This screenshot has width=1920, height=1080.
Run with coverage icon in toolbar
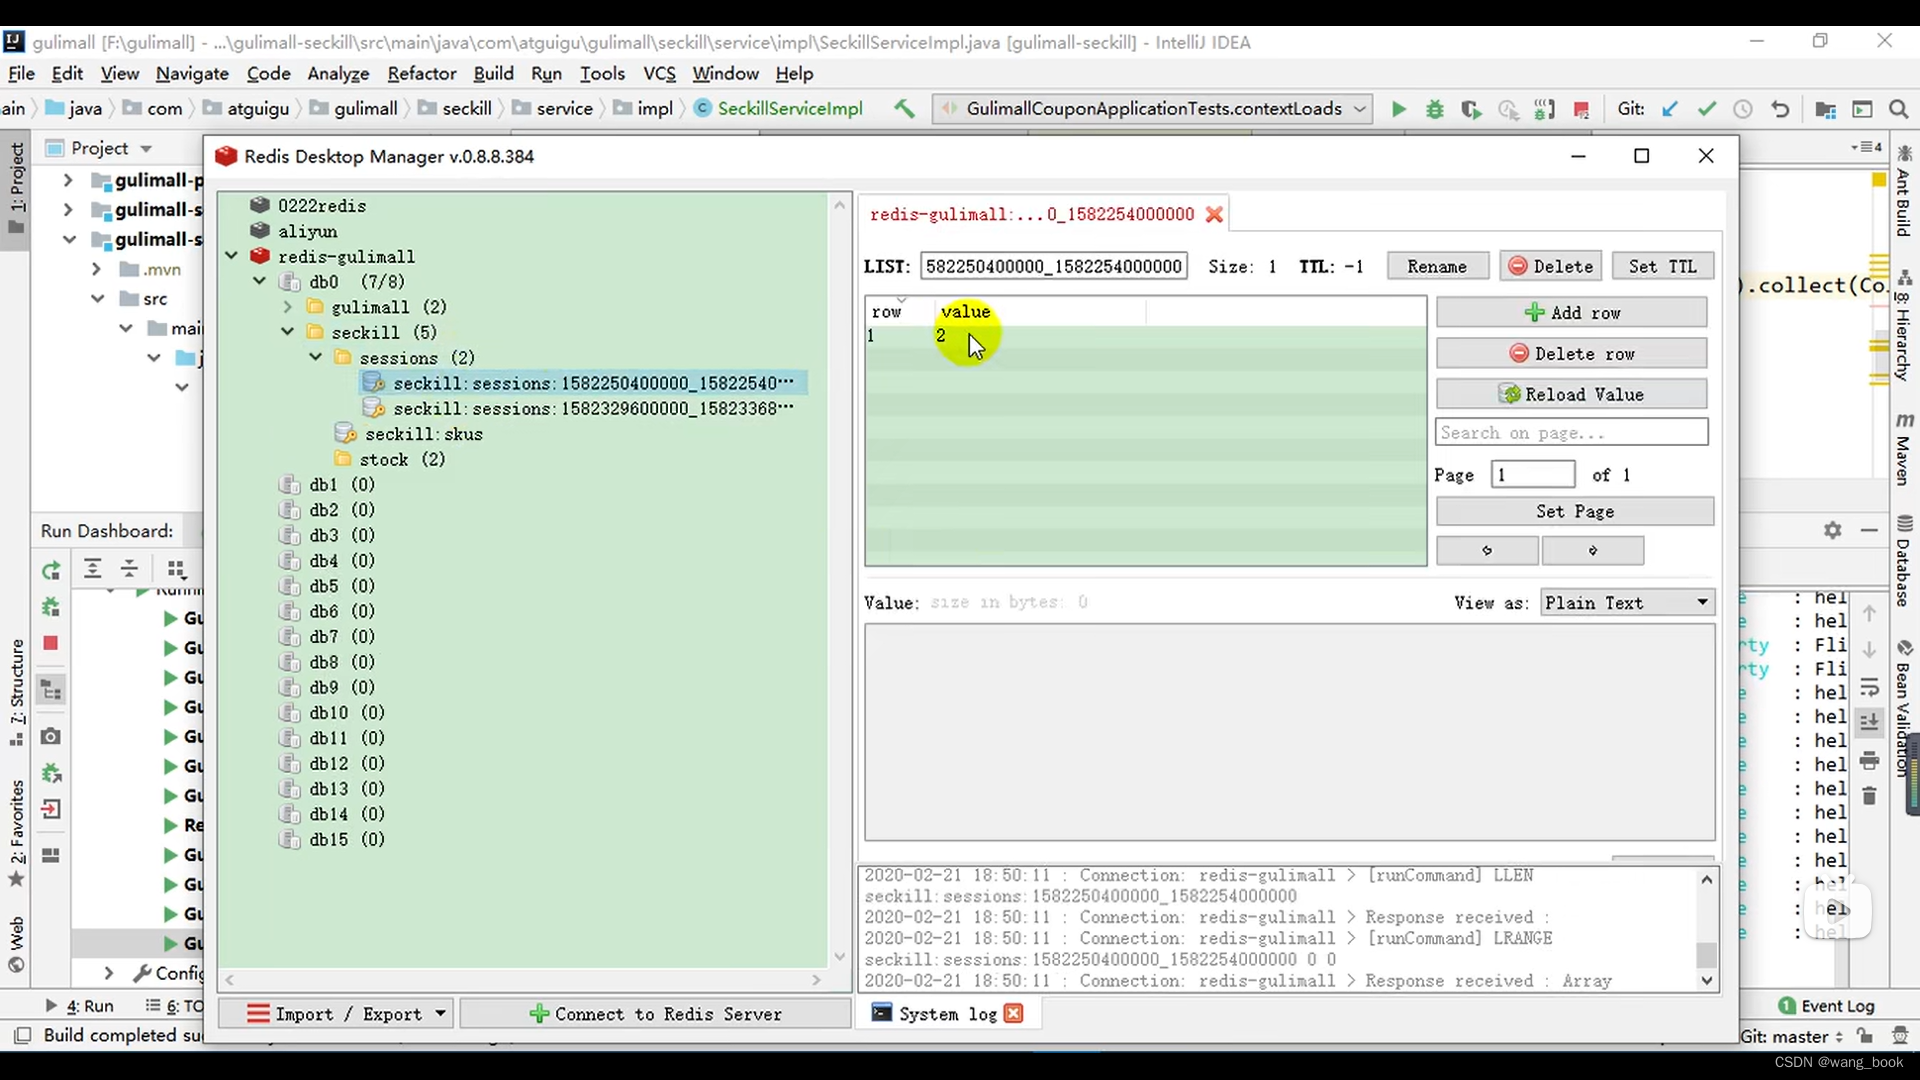pos(1471,109)
